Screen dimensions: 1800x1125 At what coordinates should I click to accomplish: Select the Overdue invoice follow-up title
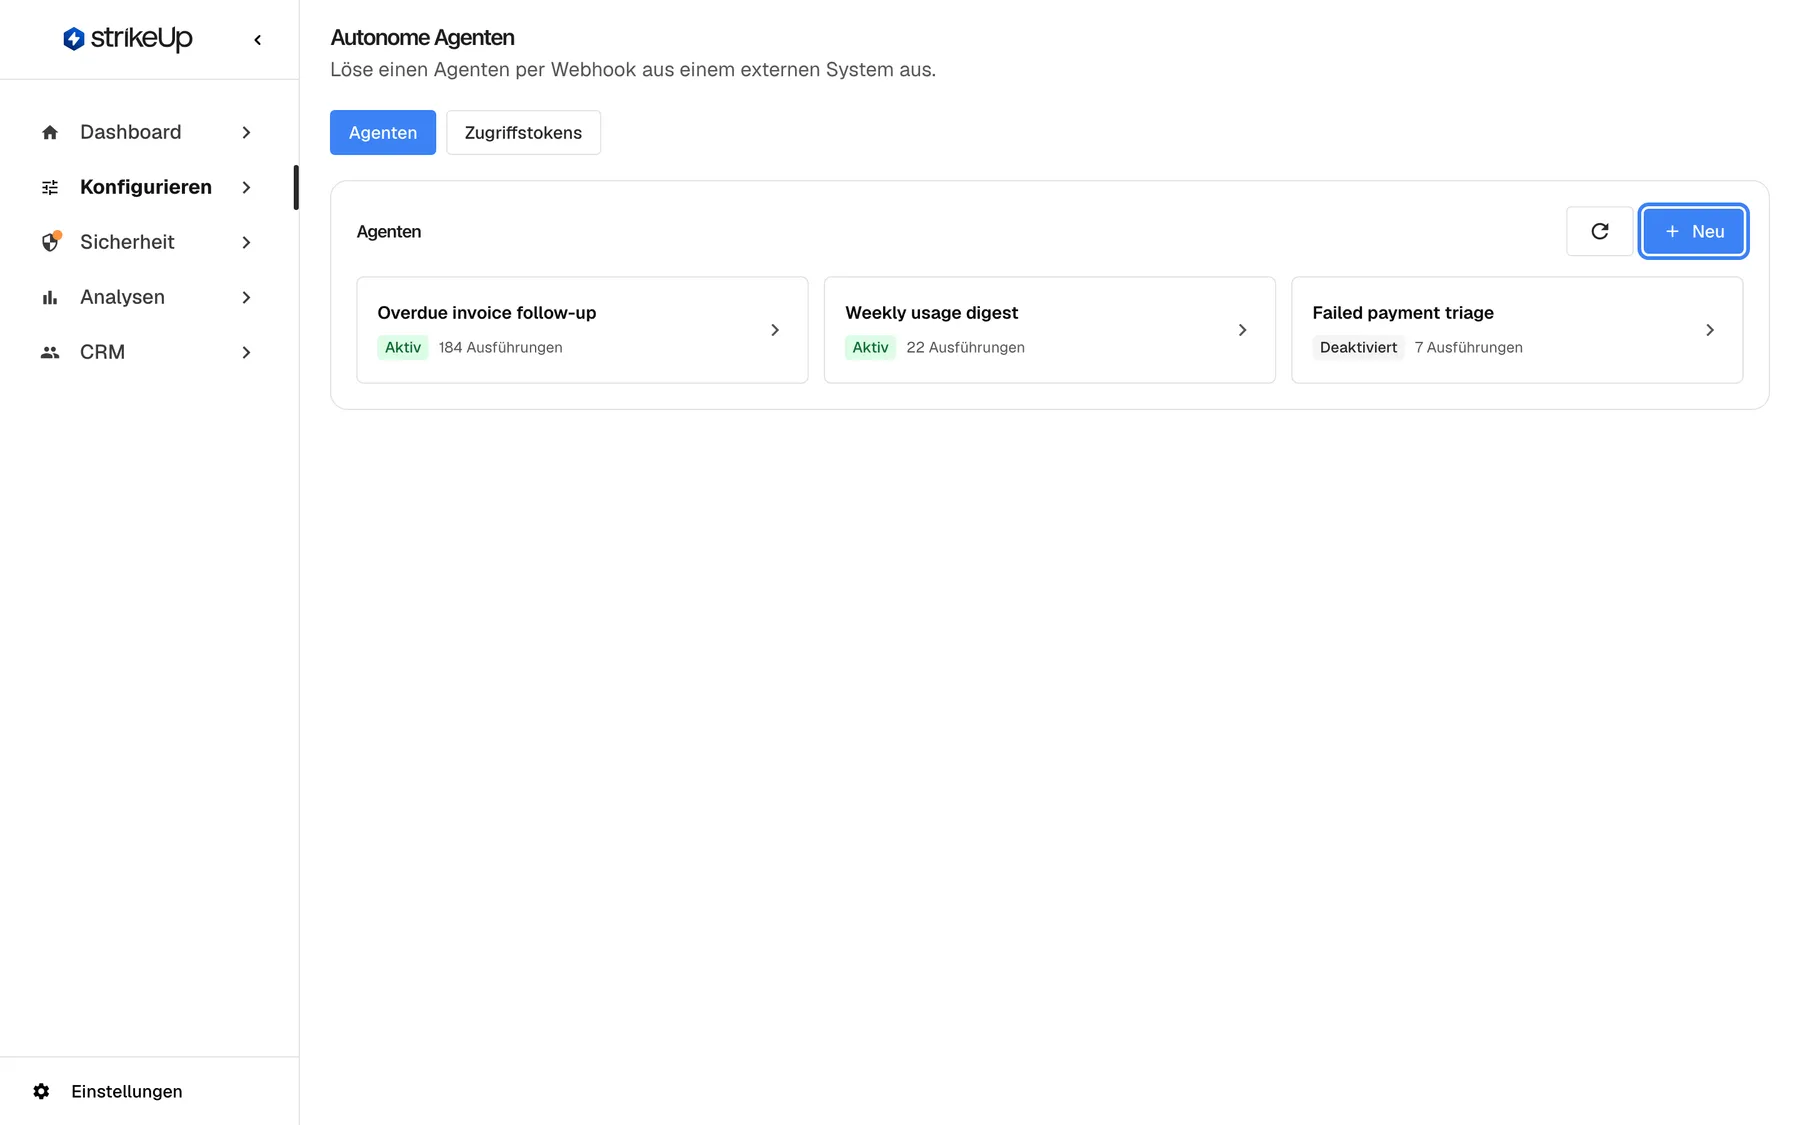(x=486, y=312)
